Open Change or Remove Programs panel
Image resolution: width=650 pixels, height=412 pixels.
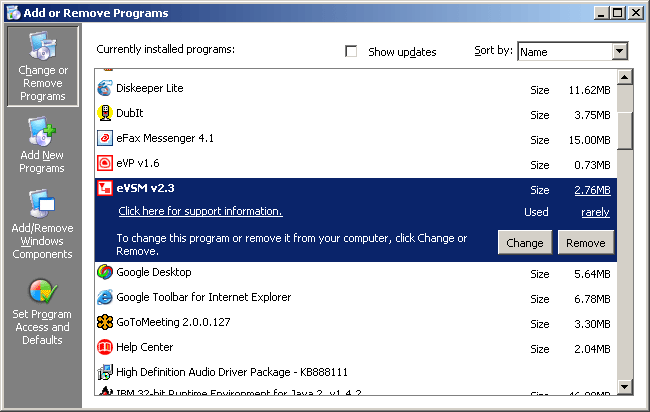coord(43,66)
